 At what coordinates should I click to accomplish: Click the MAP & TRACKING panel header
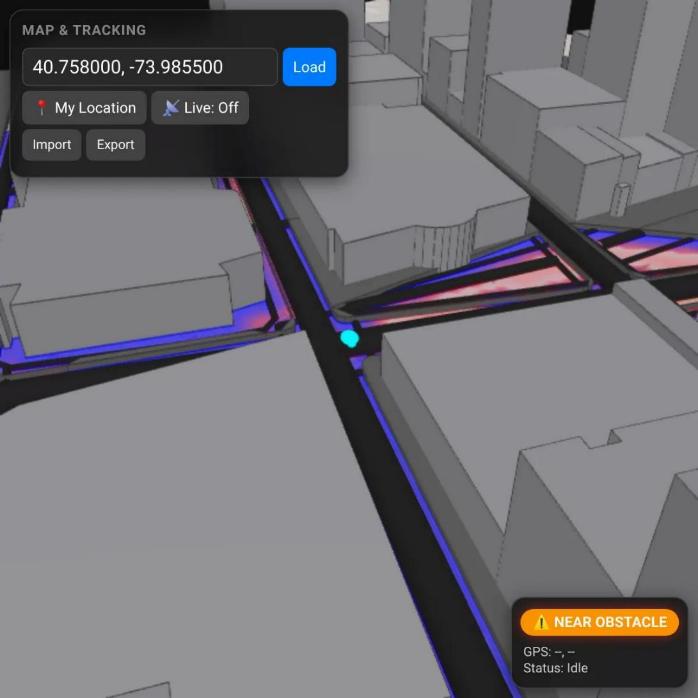(x=84, y=30)
